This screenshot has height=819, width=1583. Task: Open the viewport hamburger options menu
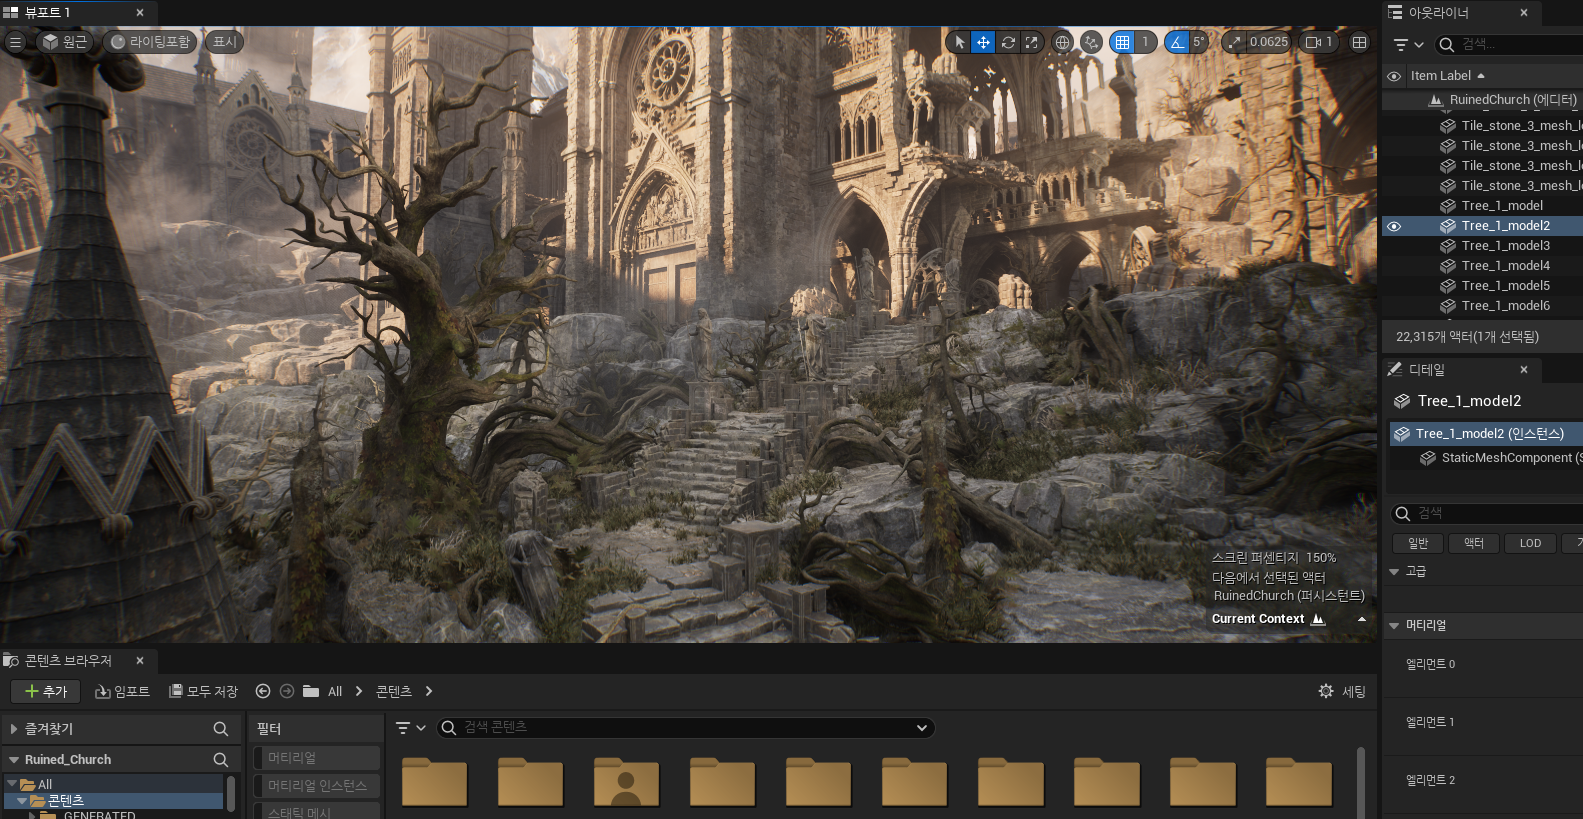coord(15,42)
